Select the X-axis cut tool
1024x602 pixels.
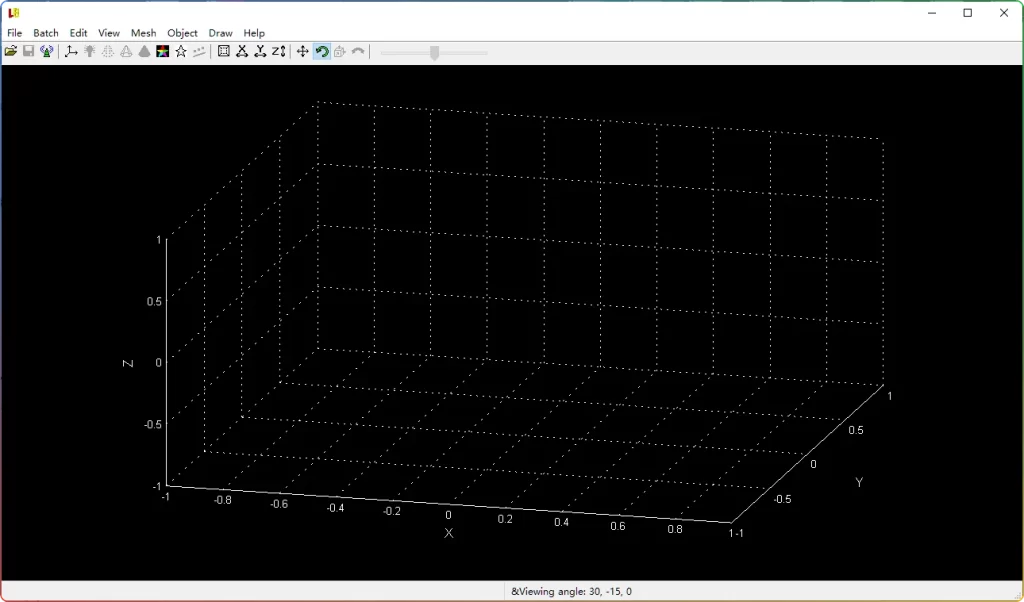242,51
